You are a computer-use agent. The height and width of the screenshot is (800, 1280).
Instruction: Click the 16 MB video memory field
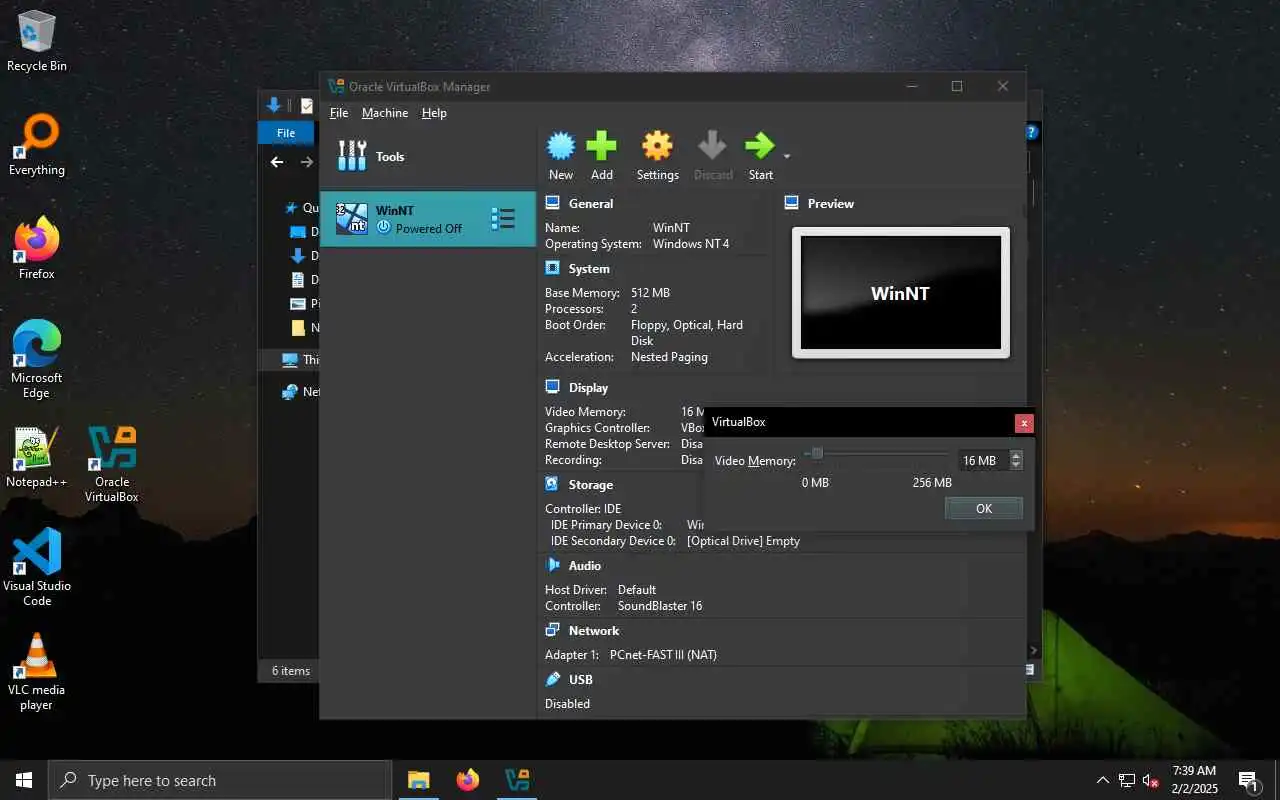[983, 461]
